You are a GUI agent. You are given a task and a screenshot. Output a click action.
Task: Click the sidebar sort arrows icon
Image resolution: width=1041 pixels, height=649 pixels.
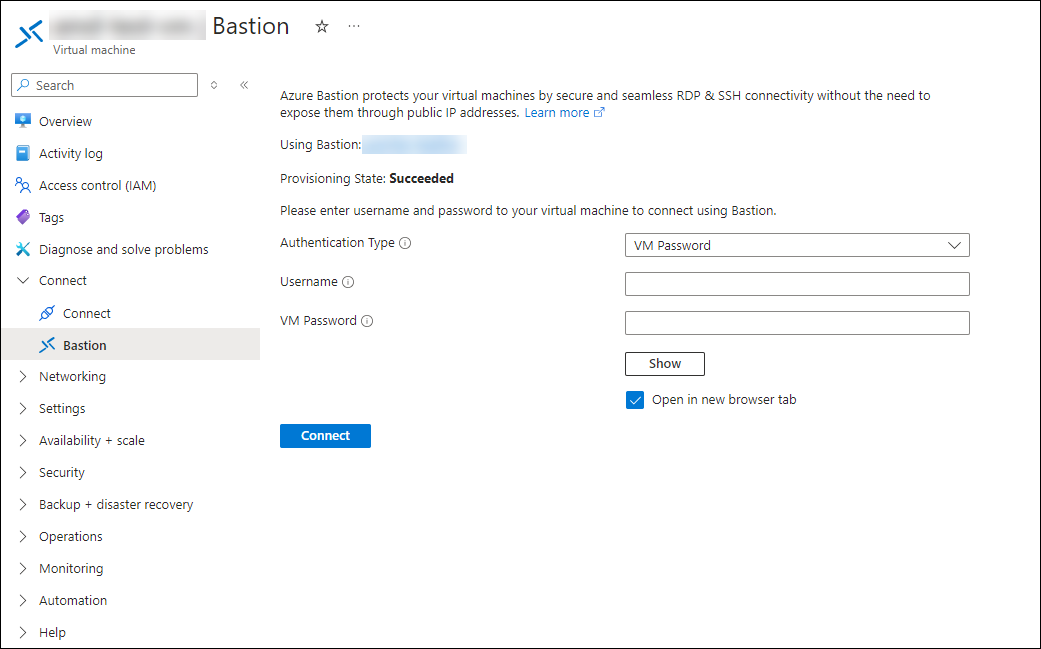[214, 85]
